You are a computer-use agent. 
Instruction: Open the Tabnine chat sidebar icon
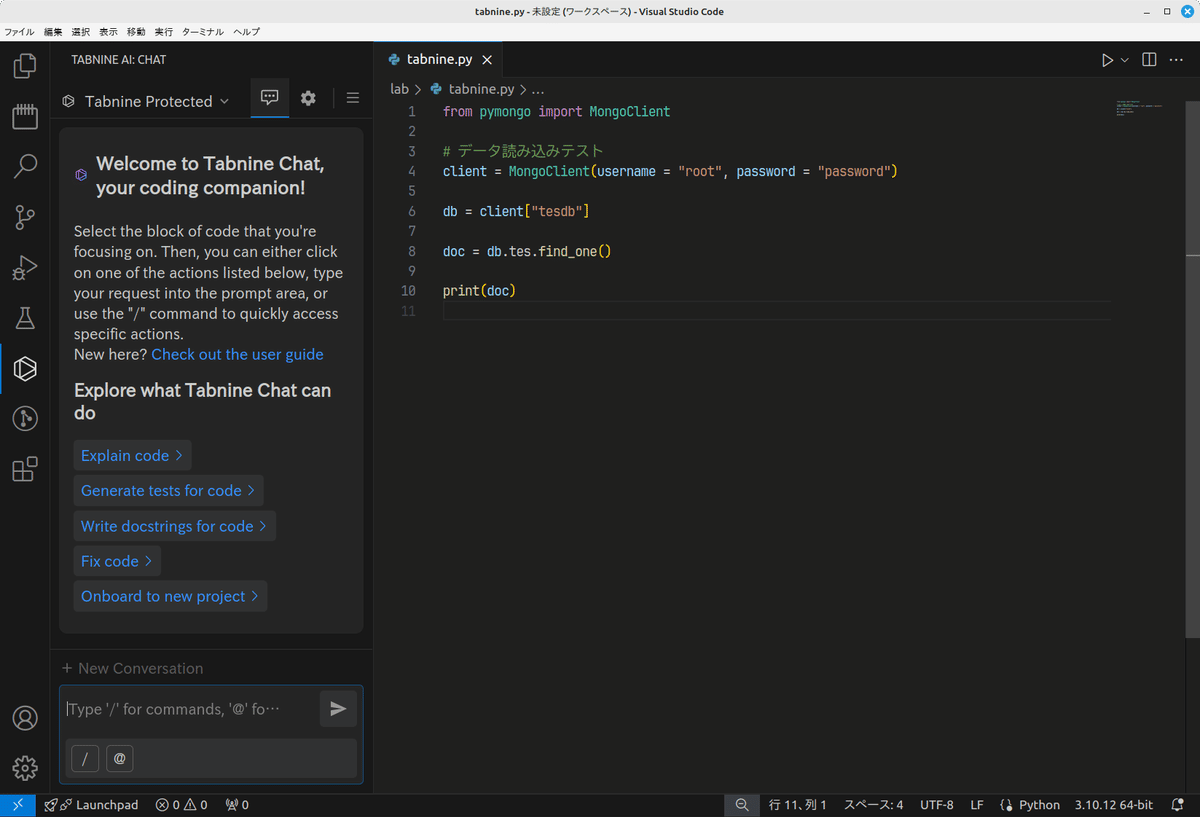point(24,368)
